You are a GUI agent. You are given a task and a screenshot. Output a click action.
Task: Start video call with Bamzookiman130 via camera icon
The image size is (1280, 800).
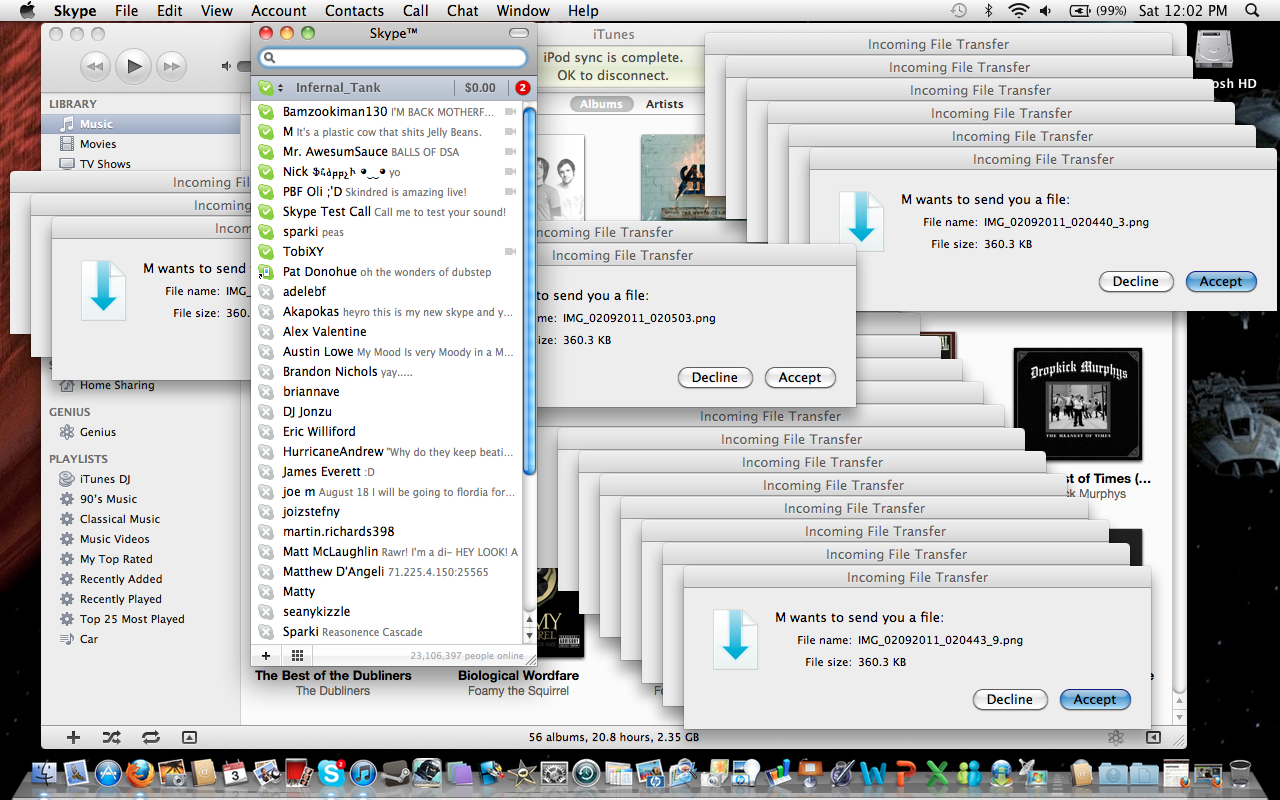(x=510, y=112)
